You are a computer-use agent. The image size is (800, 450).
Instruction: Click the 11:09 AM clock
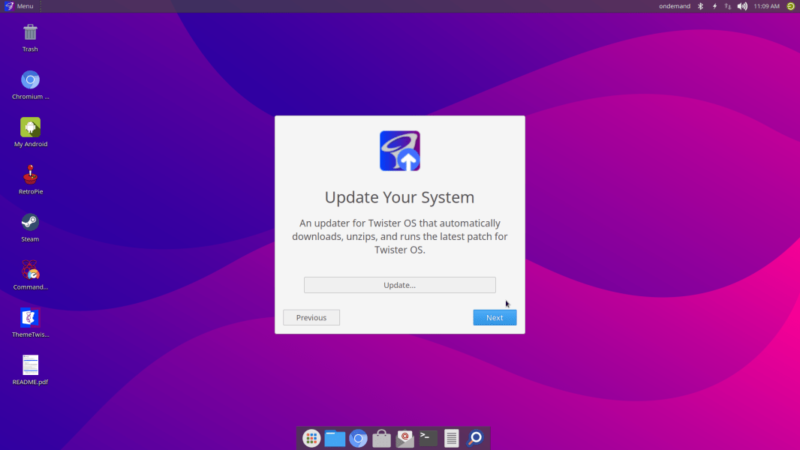[766, 6]
